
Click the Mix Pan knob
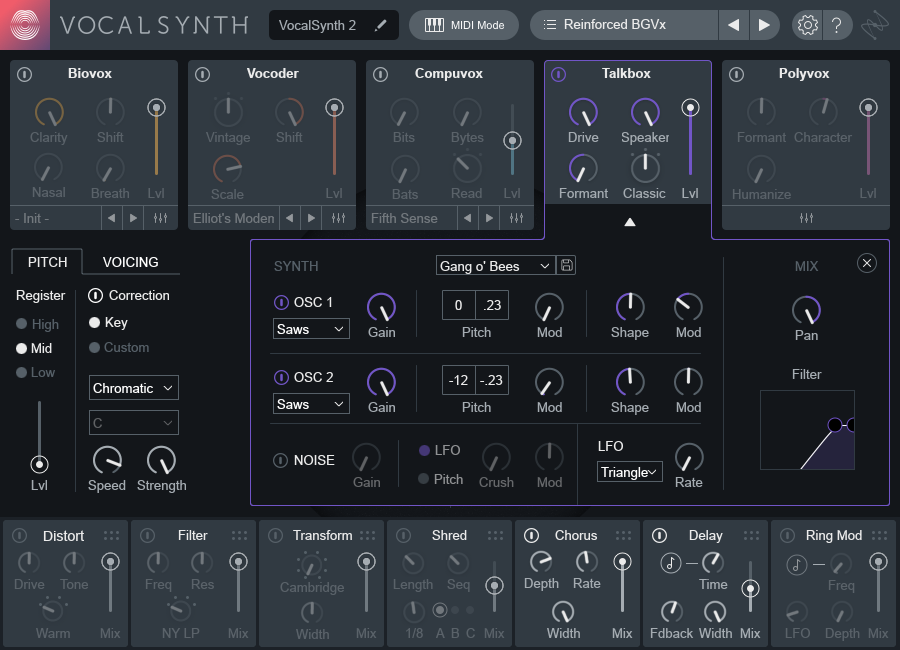tap(806, 310)
